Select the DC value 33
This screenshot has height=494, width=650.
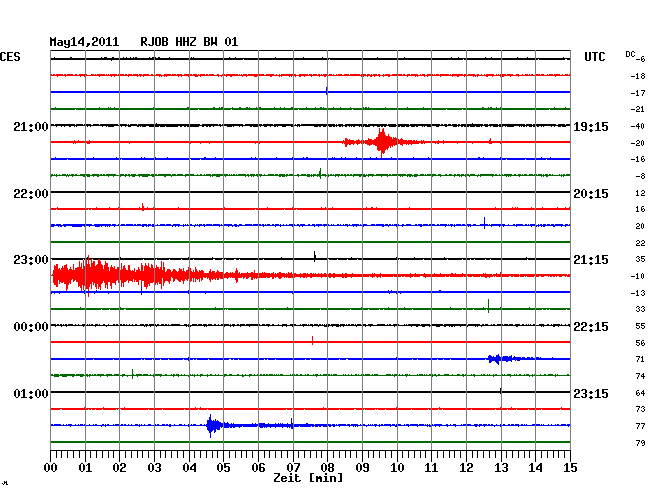(x=640, y=309)
